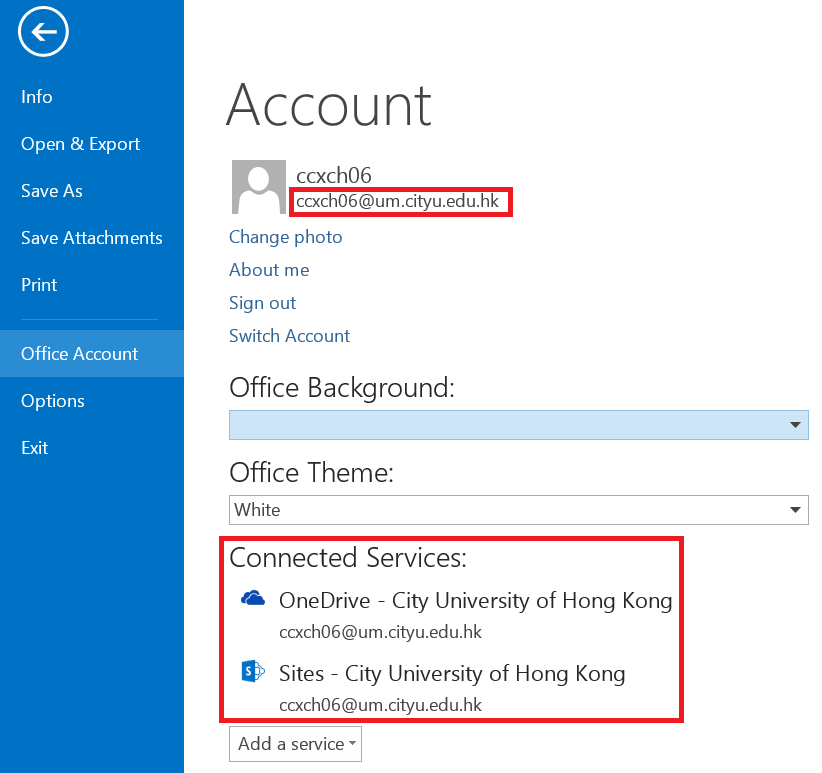
Task: Choose Save As from the sidebar
Action: pyautogui.click(x=52, y=191)
